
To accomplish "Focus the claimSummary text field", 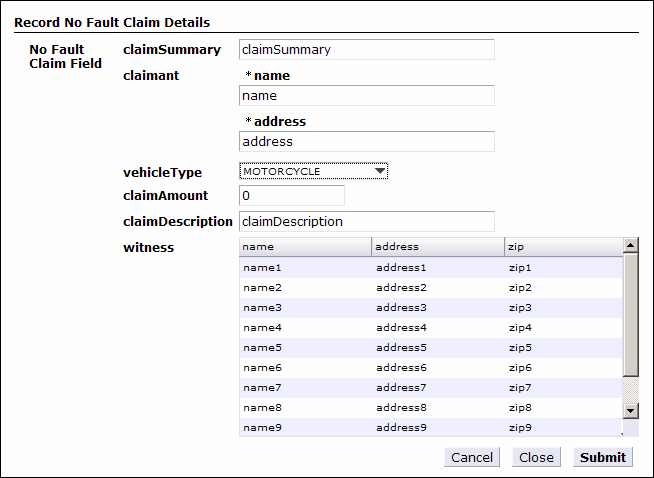I will [367, 50].
